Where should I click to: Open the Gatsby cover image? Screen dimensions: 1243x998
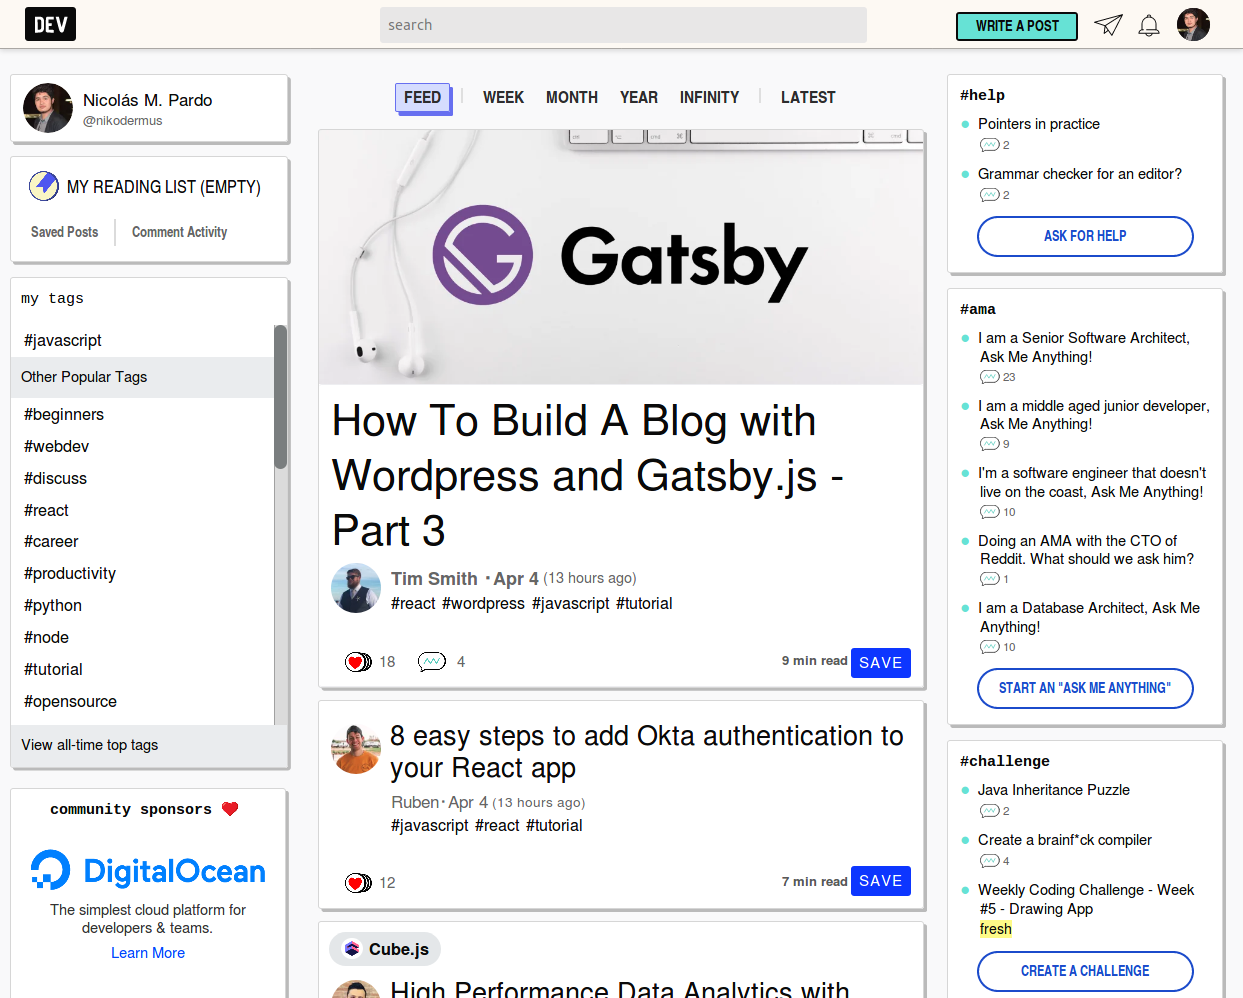pos(621,257)
